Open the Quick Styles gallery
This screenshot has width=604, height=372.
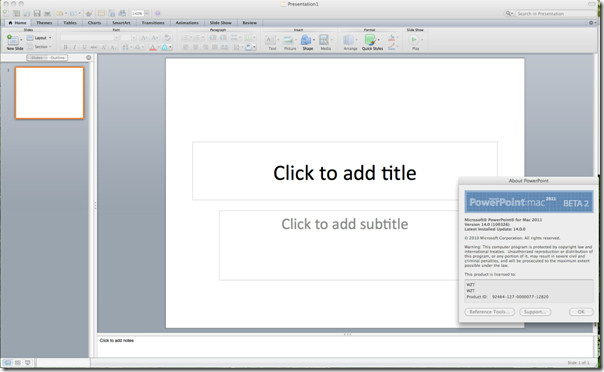[x=370, y=40]
